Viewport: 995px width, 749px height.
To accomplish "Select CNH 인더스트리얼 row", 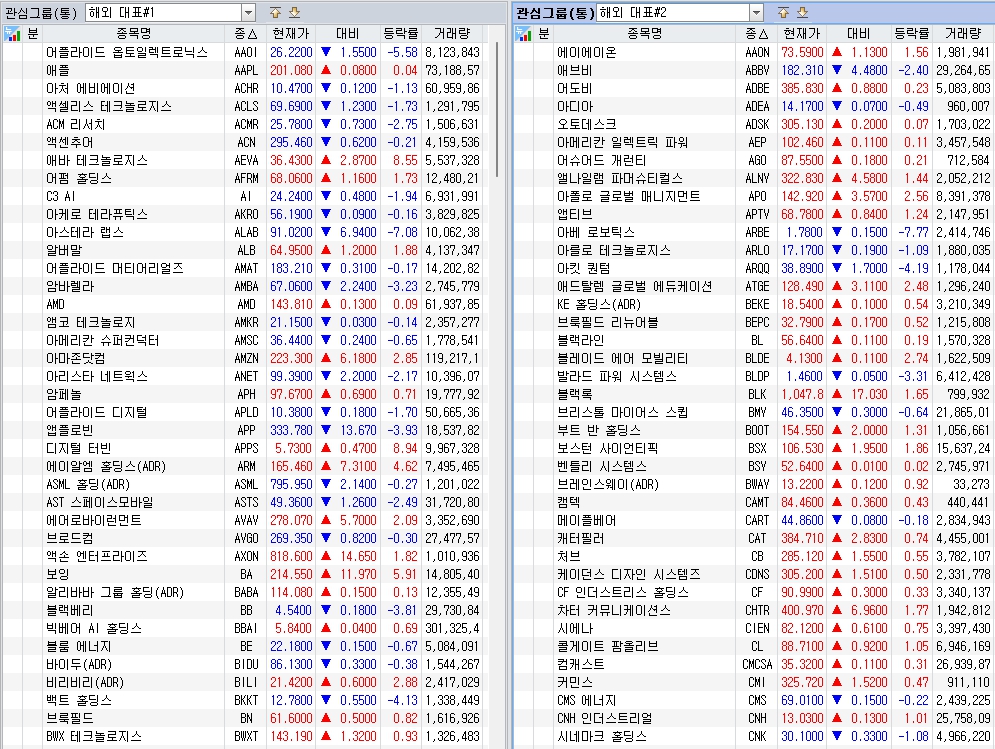I will coord(753,719).
